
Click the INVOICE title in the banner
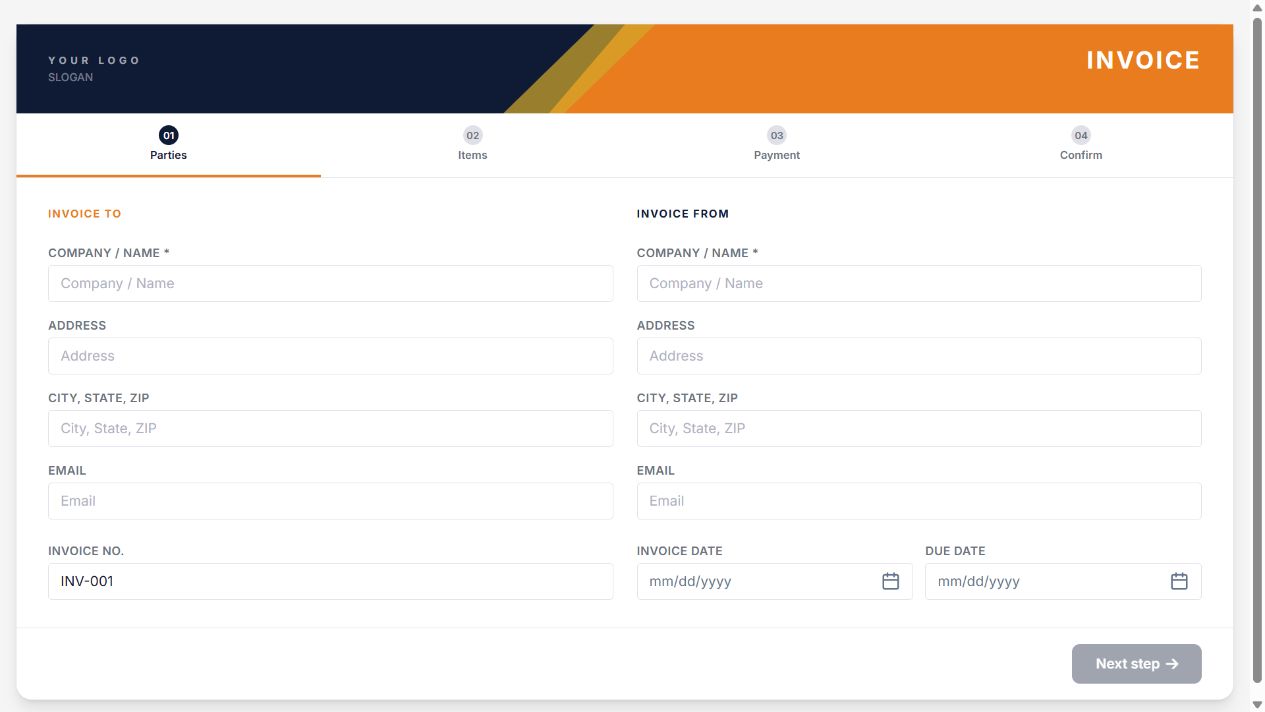pyautogui.click(x=1143, y=60)
